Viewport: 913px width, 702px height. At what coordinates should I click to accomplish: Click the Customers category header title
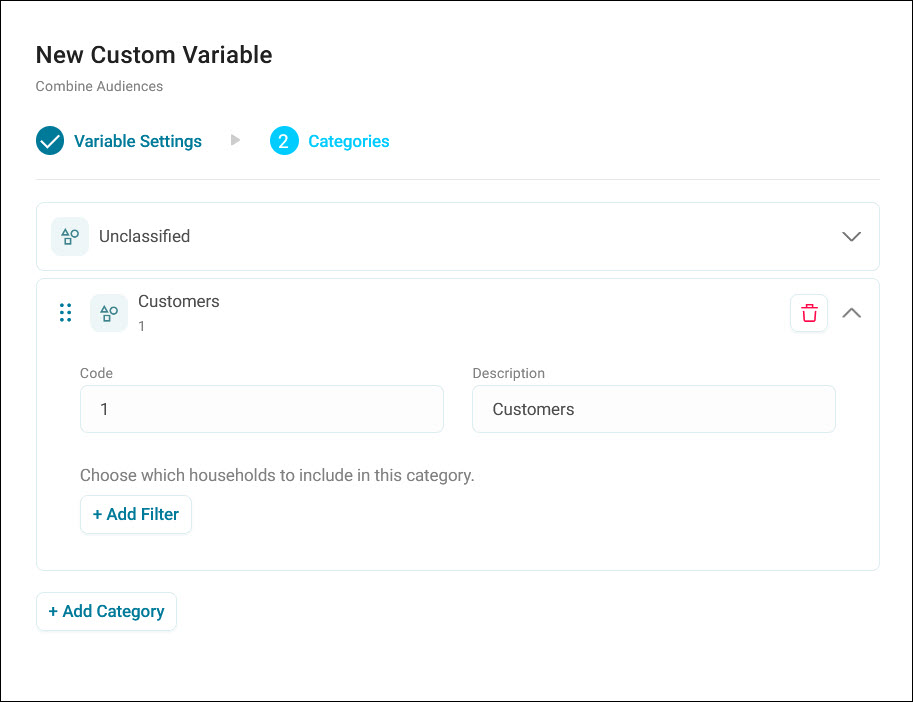coord(179,302)
